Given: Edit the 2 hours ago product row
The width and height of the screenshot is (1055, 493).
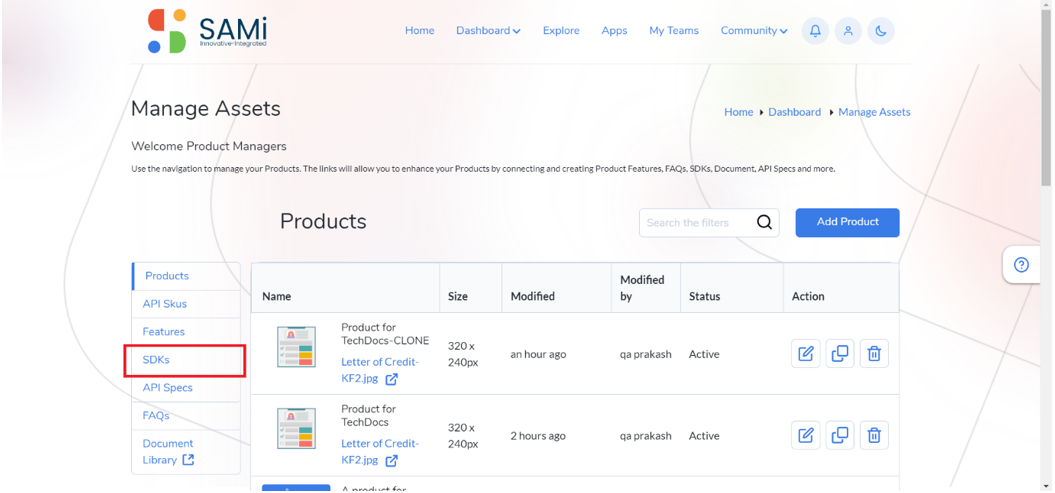Looking at the screenshot, I should (x=805, y=435).
